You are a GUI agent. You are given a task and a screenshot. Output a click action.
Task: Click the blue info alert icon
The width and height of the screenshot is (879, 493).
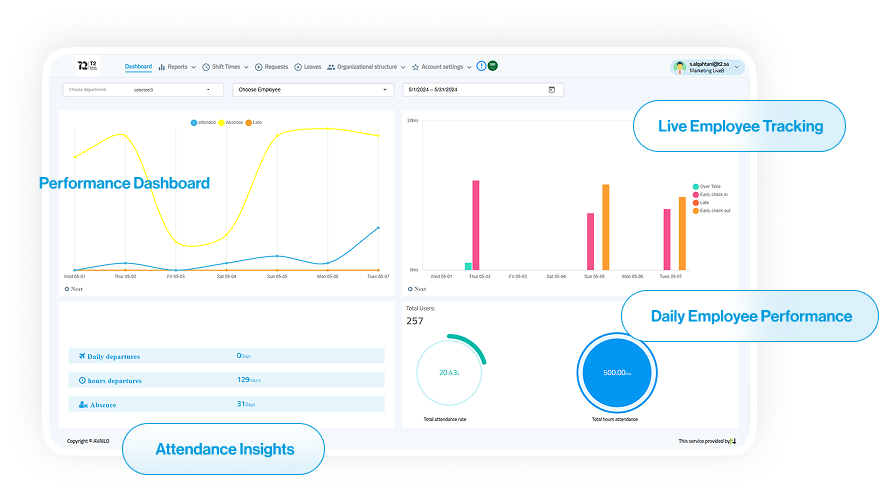tap(481, 67)
